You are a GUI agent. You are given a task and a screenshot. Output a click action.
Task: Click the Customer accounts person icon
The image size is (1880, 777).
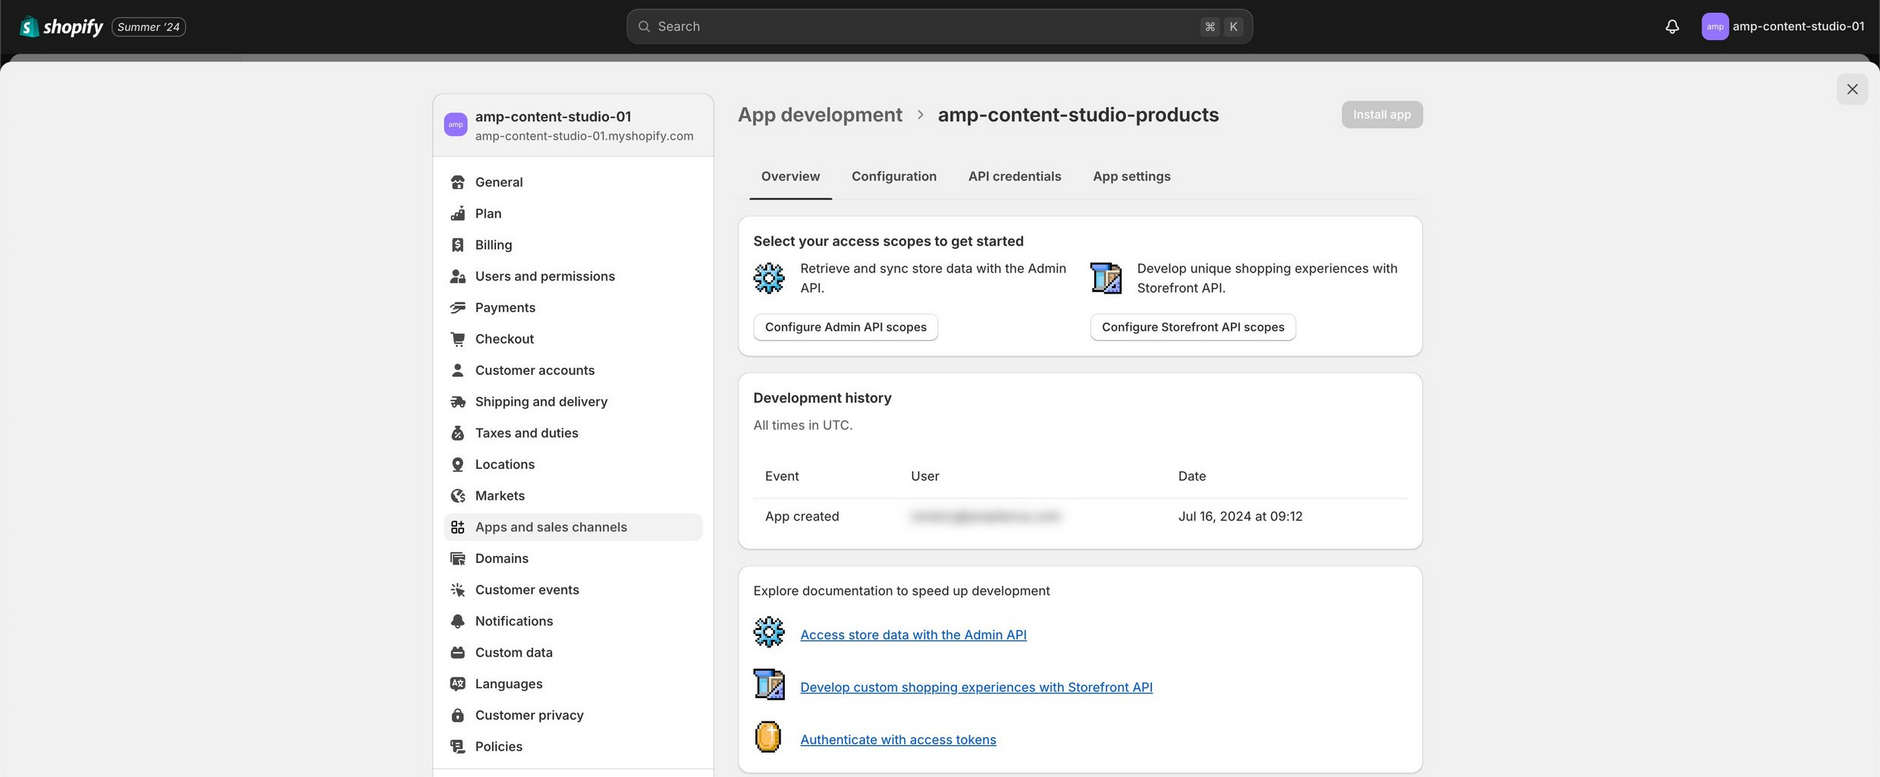click(458, 370)
